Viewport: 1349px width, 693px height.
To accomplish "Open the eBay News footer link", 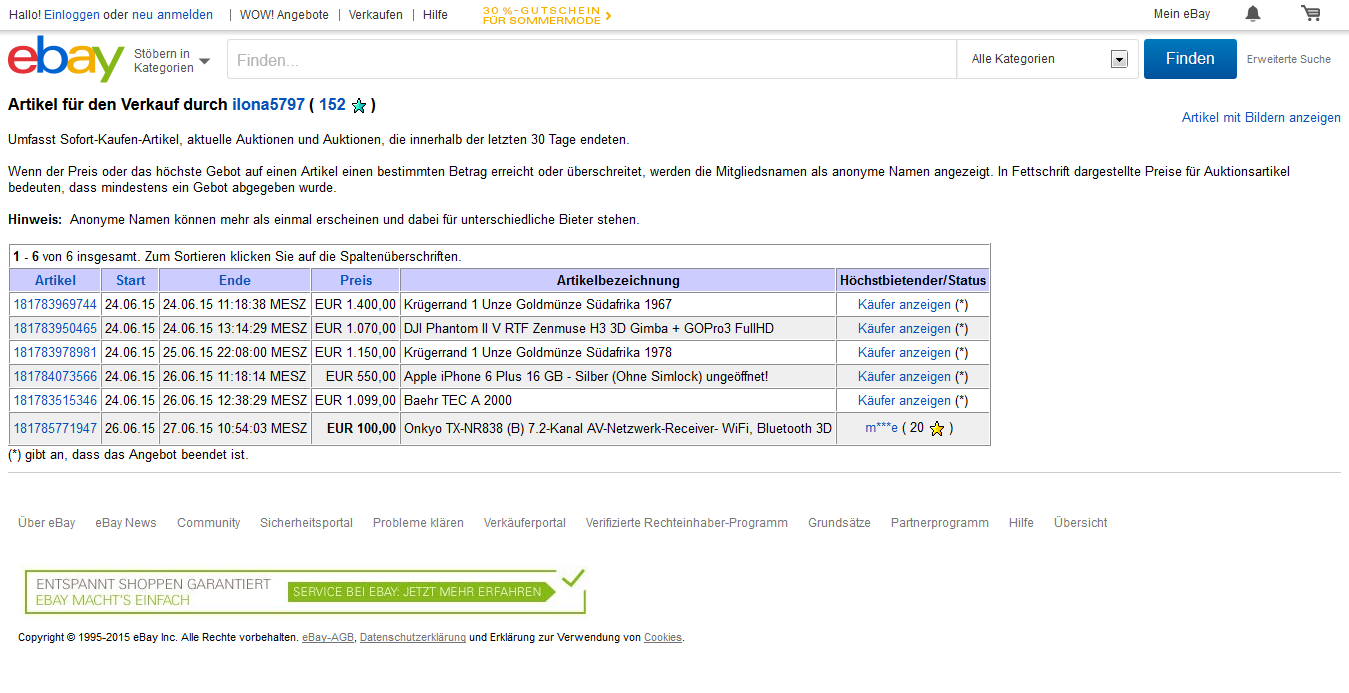I will 126,523.
